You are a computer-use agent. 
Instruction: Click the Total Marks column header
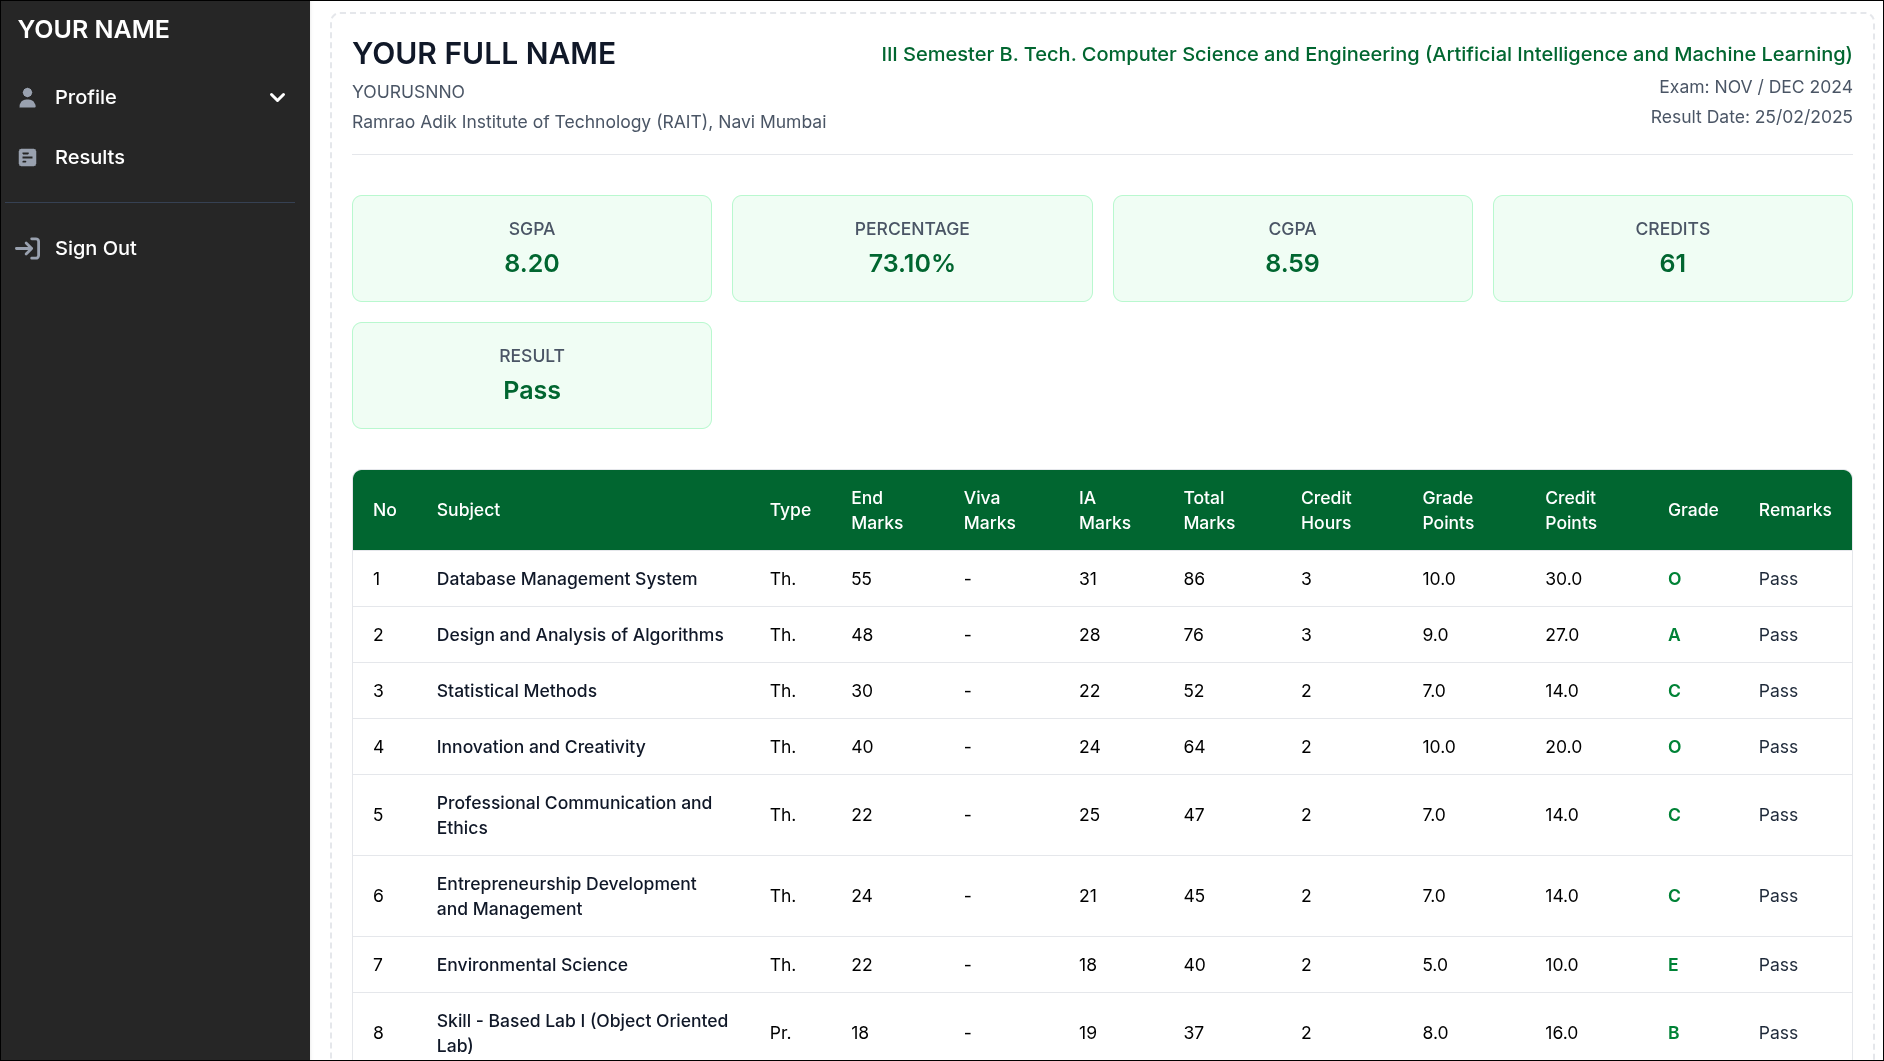(x=1209, y=510)
